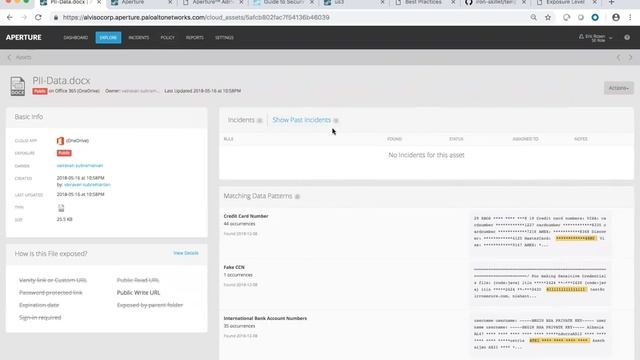Open the Settings navigation item
Viewport: 640px width, 360px height.
[x=224, y=38]
